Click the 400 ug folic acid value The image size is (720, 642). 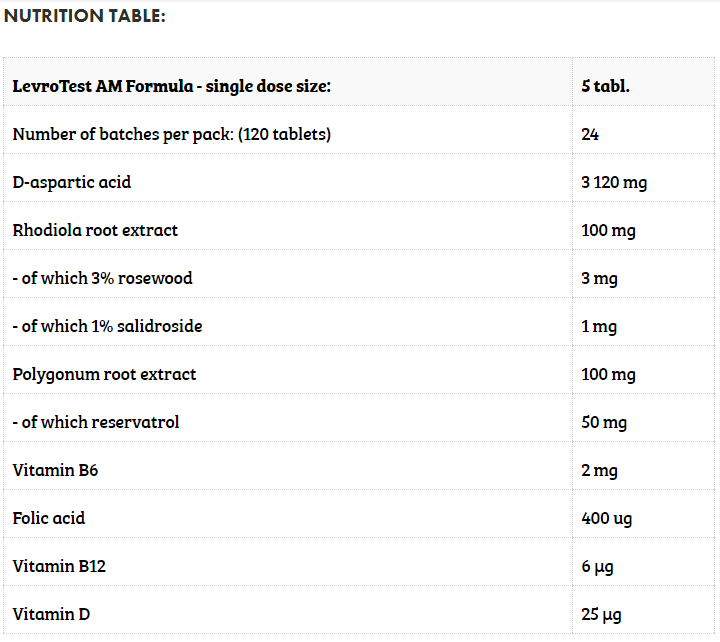coord(606,519)
